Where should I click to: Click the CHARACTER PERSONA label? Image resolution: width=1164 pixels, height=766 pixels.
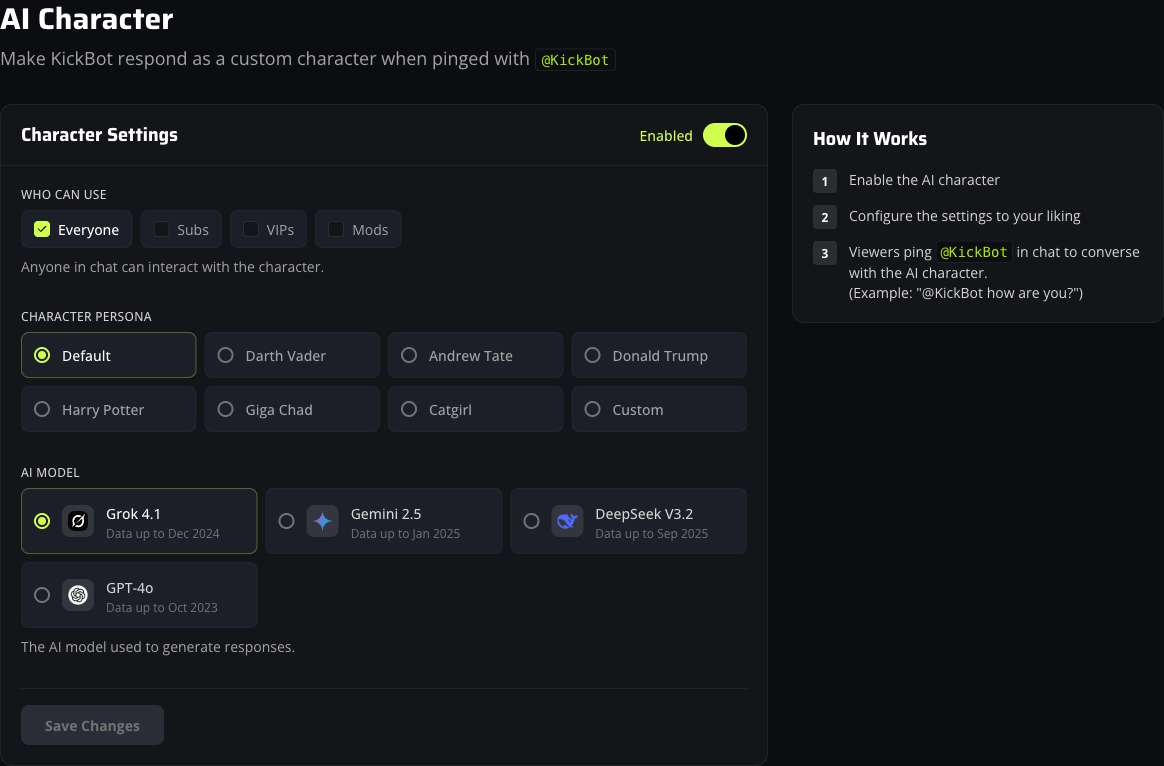pyautogui.click(x=86, y=316)
